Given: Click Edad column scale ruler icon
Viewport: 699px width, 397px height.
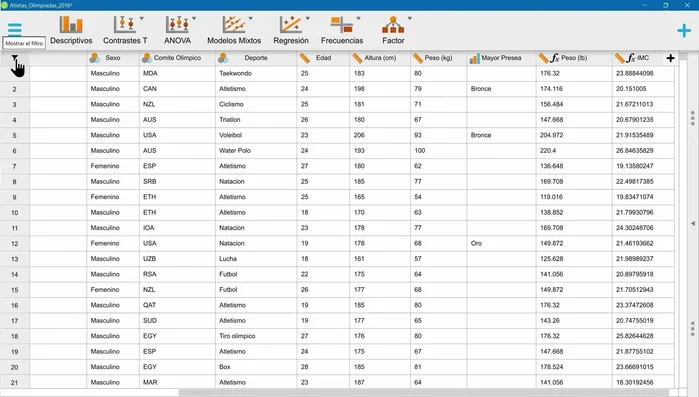Looking at the screenshot, I should tap(305, 58).
